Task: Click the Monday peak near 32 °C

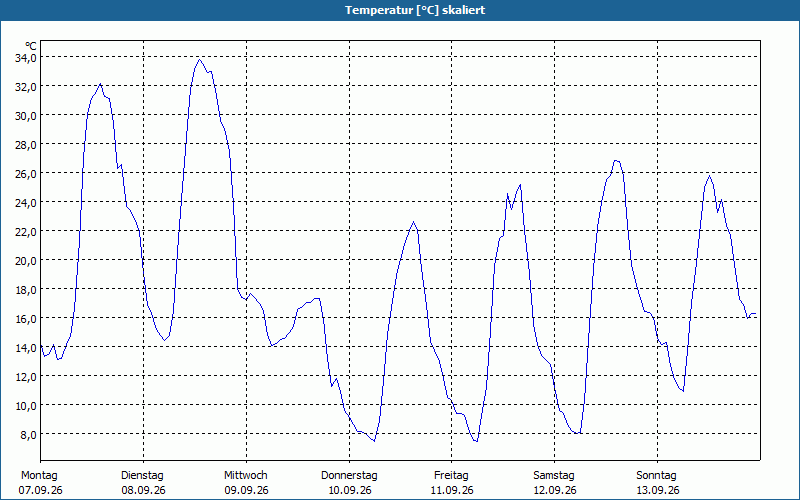Action: tap(101, 84)
